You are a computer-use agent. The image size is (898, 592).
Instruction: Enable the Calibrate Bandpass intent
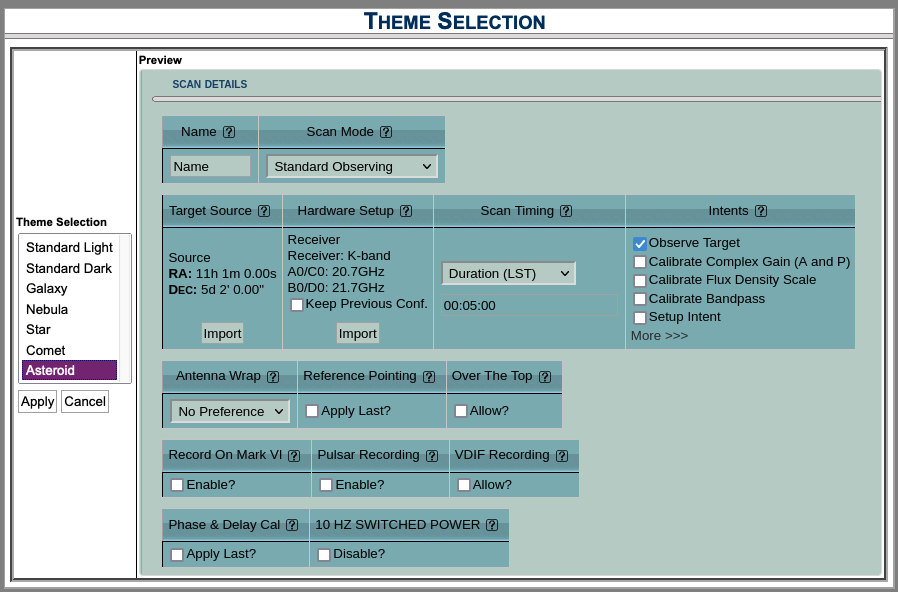pyautogui.click(x=639, y=298)
